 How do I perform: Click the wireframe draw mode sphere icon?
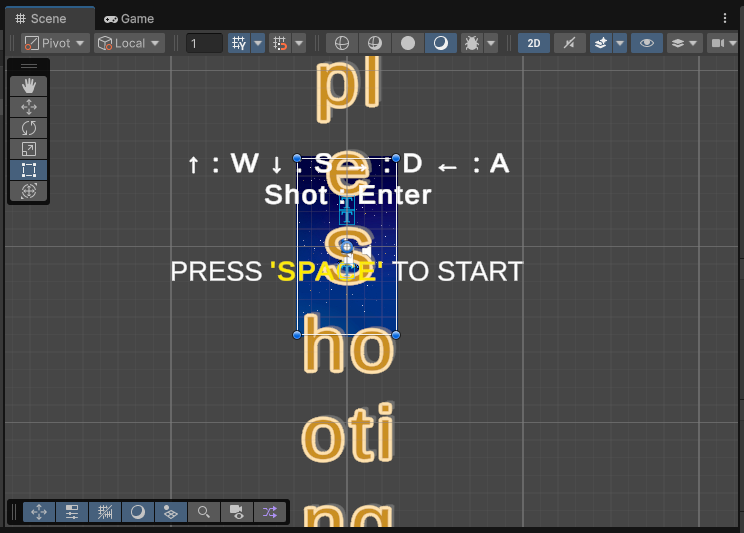(342, 43)
